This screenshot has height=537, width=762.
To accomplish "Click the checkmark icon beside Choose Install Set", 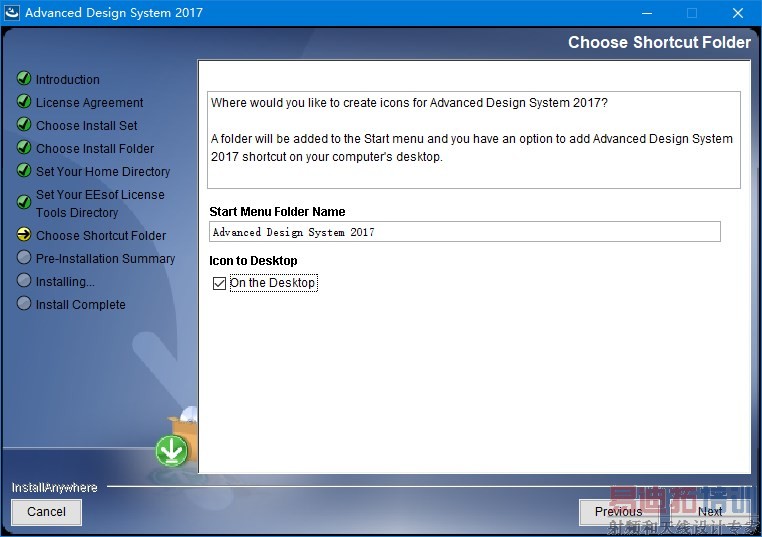I will [x=24, y=124].
